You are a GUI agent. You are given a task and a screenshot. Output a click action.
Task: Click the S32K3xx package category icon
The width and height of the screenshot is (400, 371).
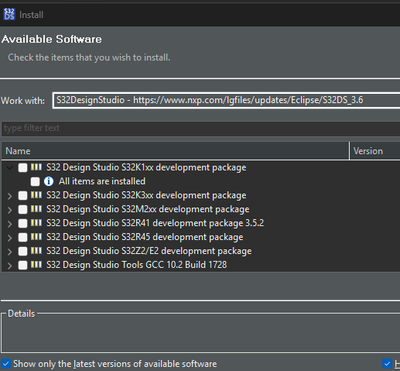coord(36,195)
